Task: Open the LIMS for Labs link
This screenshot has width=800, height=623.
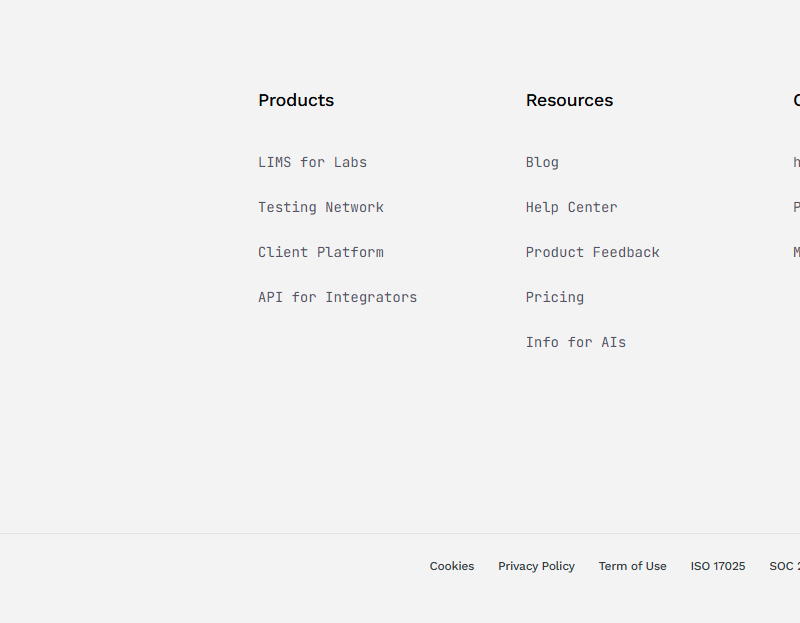Action: coord(312,162)
